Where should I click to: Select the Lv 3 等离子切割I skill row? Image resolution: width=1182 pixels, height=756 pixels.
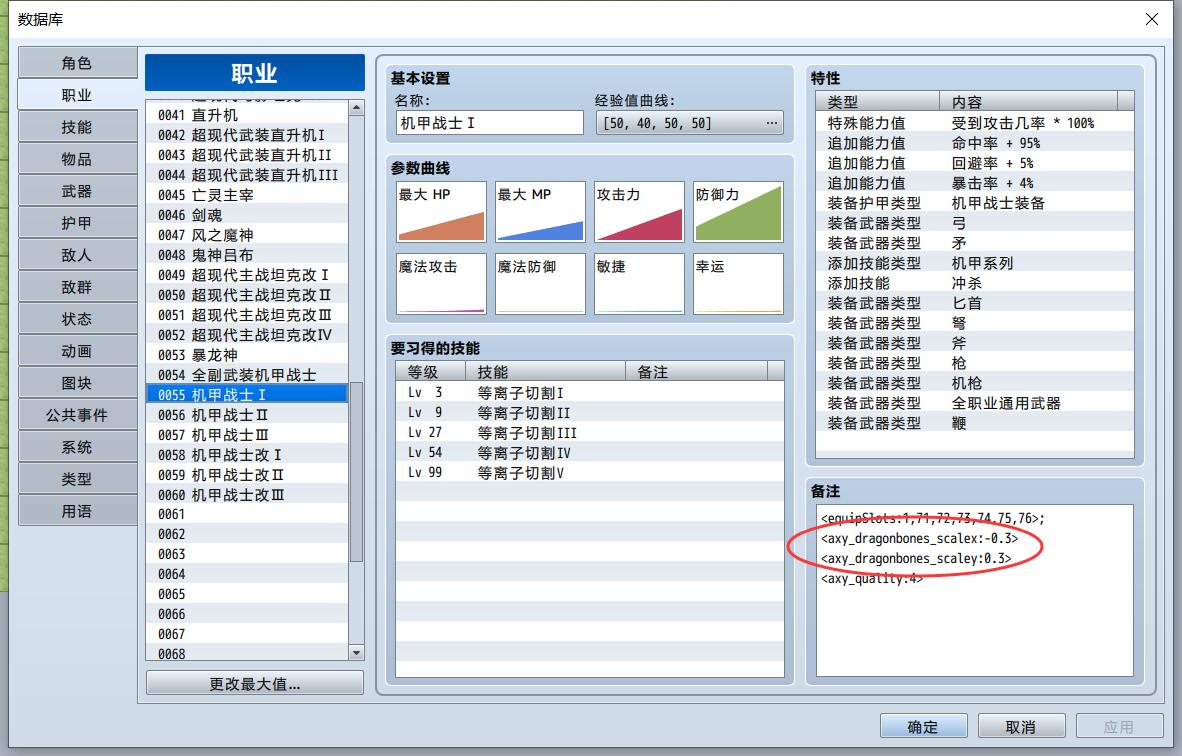click(589, 393)
